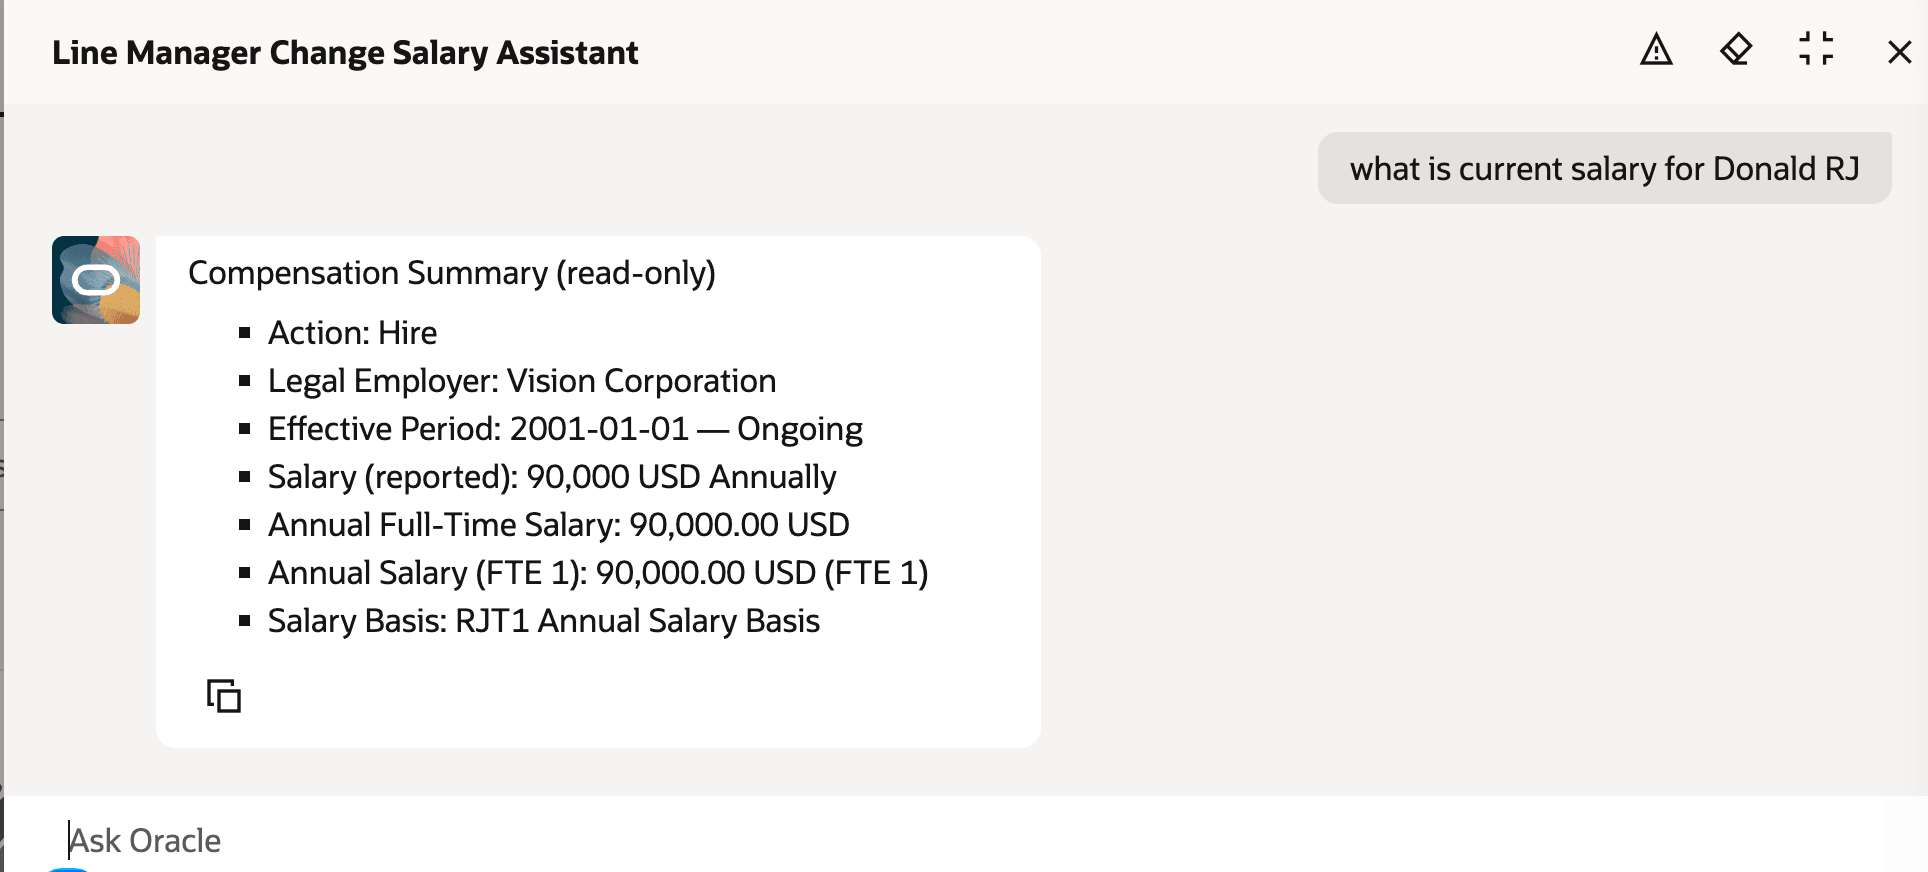This screenshot has height=872, width=1928.
Task: Clear the conversation using the eraser icon
Action: [x=1736, y=51]
